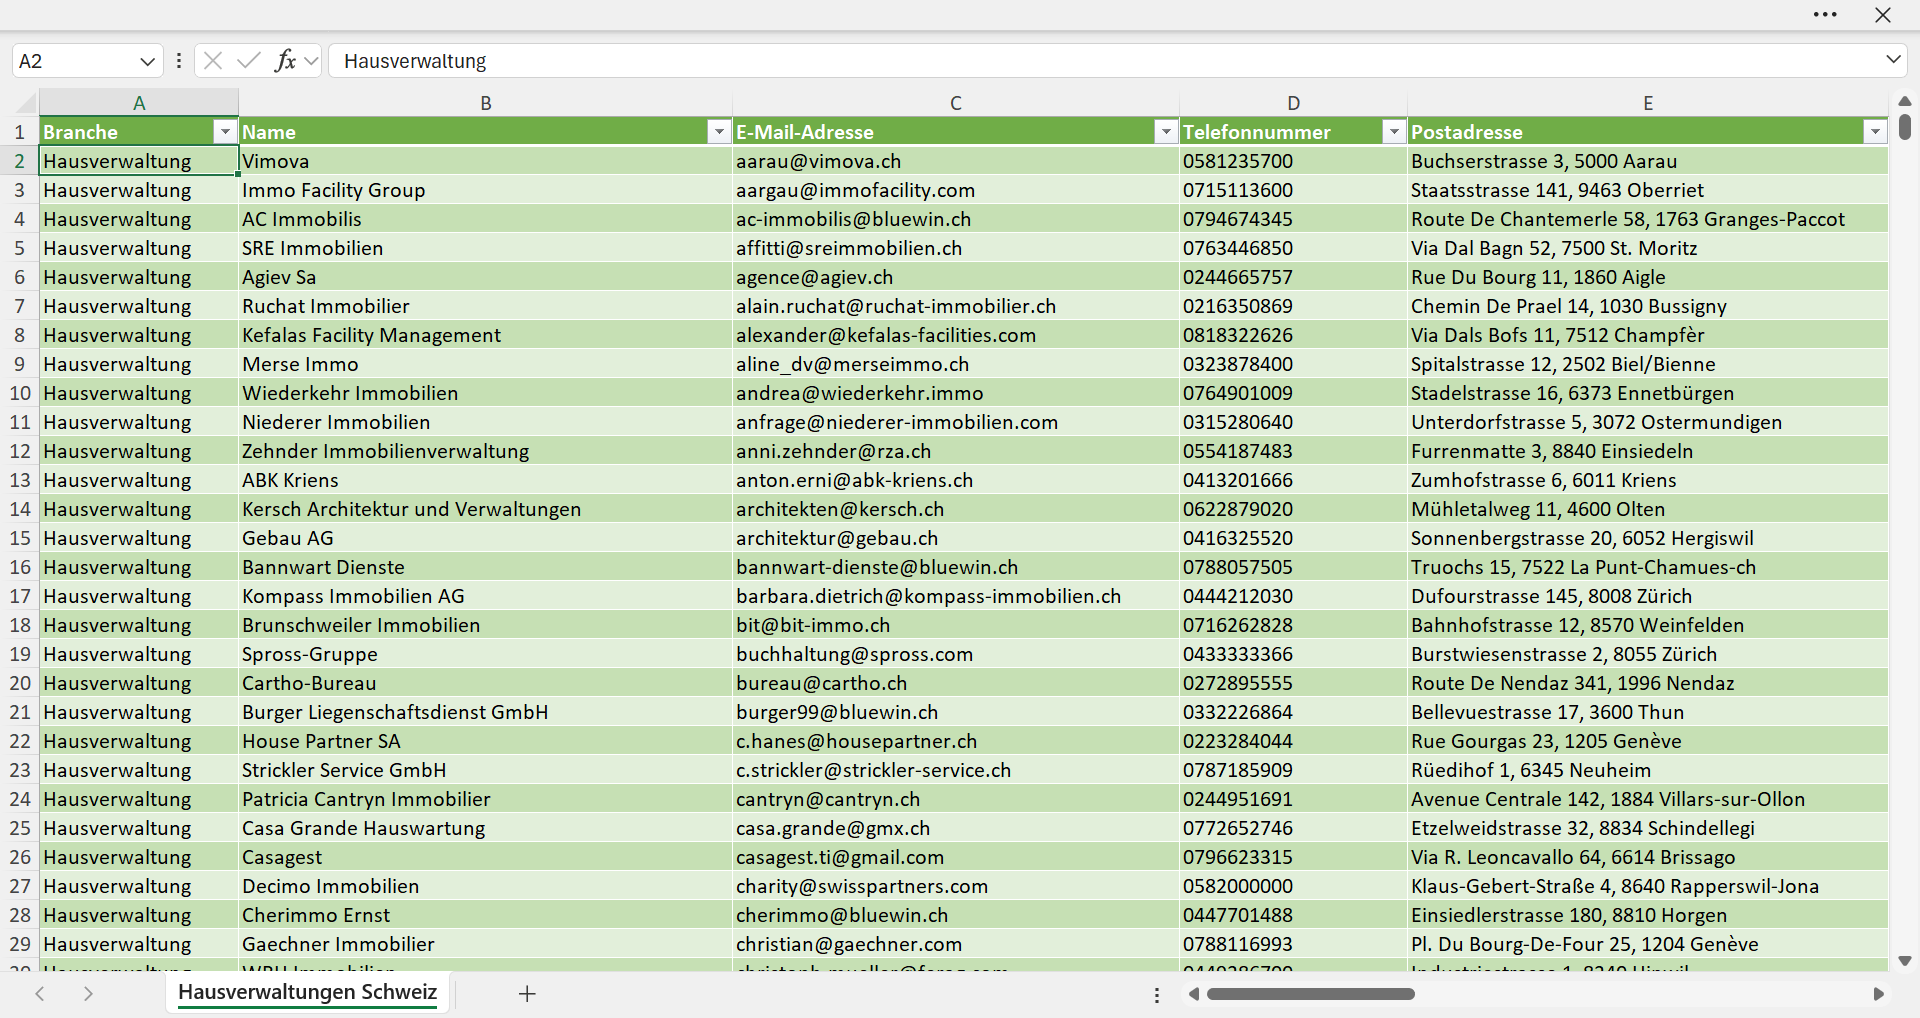Click the cancel entry X icon
The height and width of the screenshot is (1018, 1920).
point(213,61)
